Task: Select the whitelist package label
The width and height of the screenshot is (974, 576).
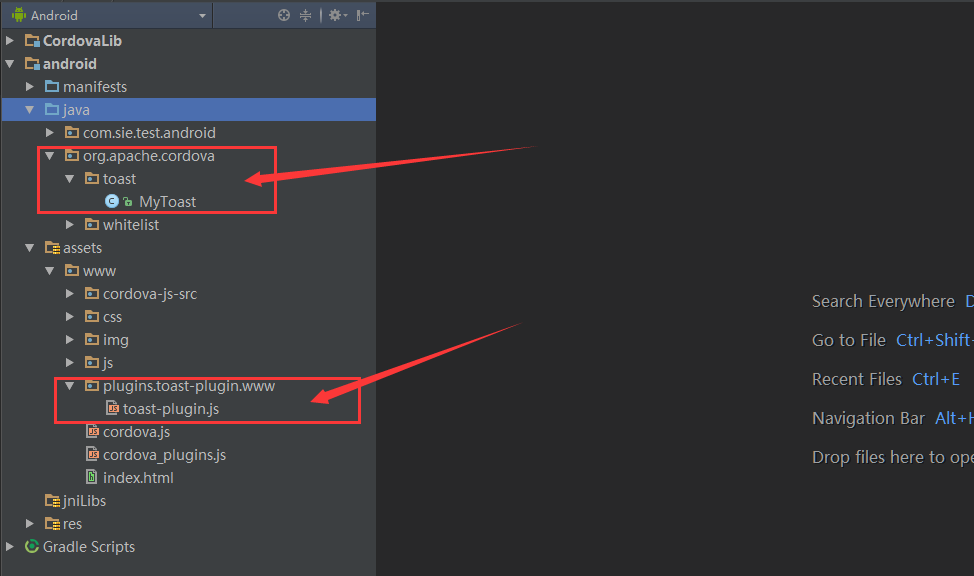Action: click(x=131, y=225)
